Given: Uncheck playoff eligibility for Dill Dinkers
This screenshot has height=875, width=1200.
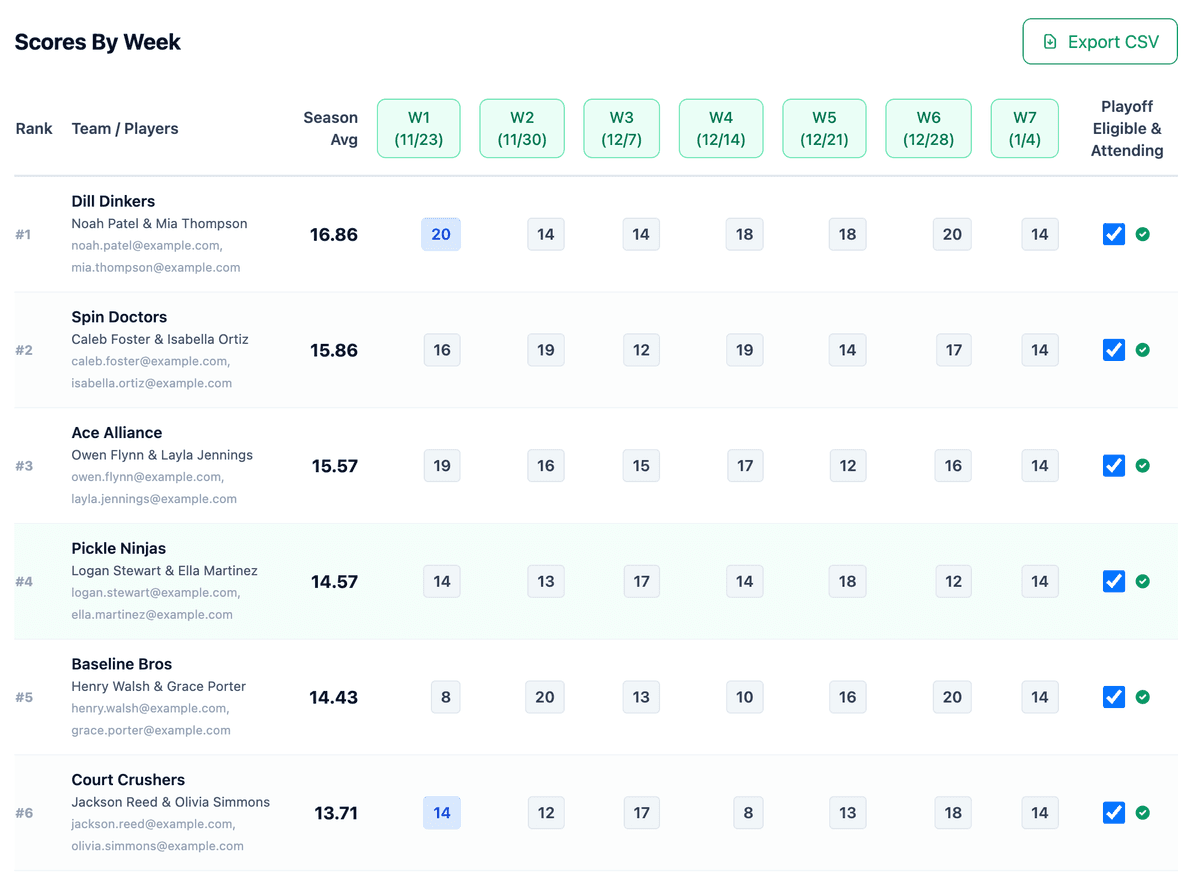Looking at the screenshot, I should (1114, 234).
